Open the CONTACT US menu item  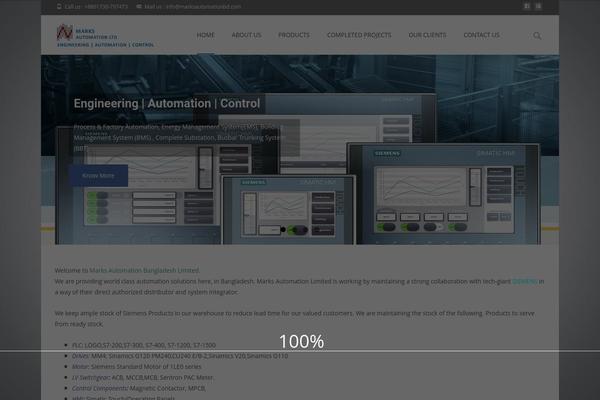pyautogui.click(x=481, y=35)
